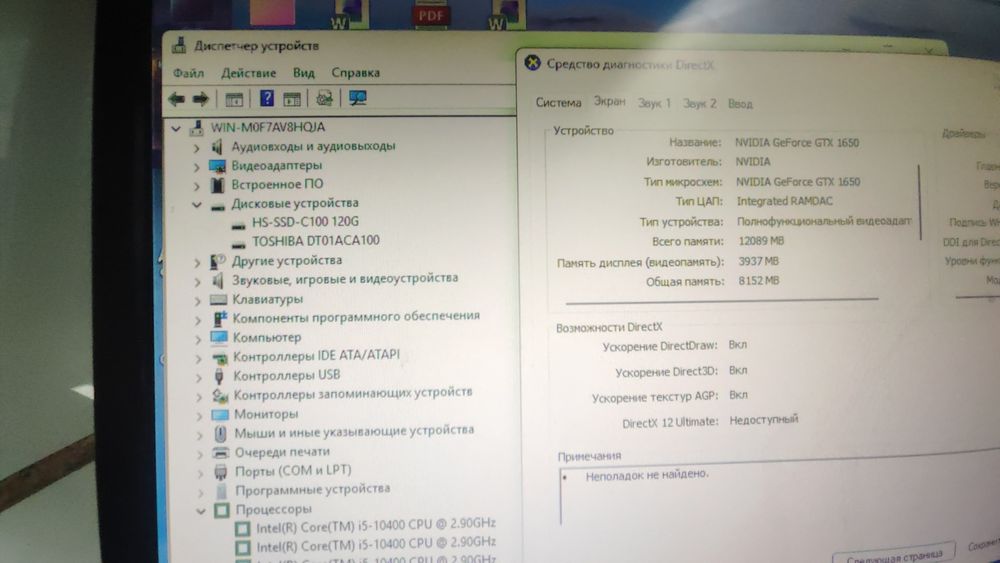Click the Клавиатуры keyboard icon
The width and height of the screenshot is (1000, 563).
pos(218,299)
